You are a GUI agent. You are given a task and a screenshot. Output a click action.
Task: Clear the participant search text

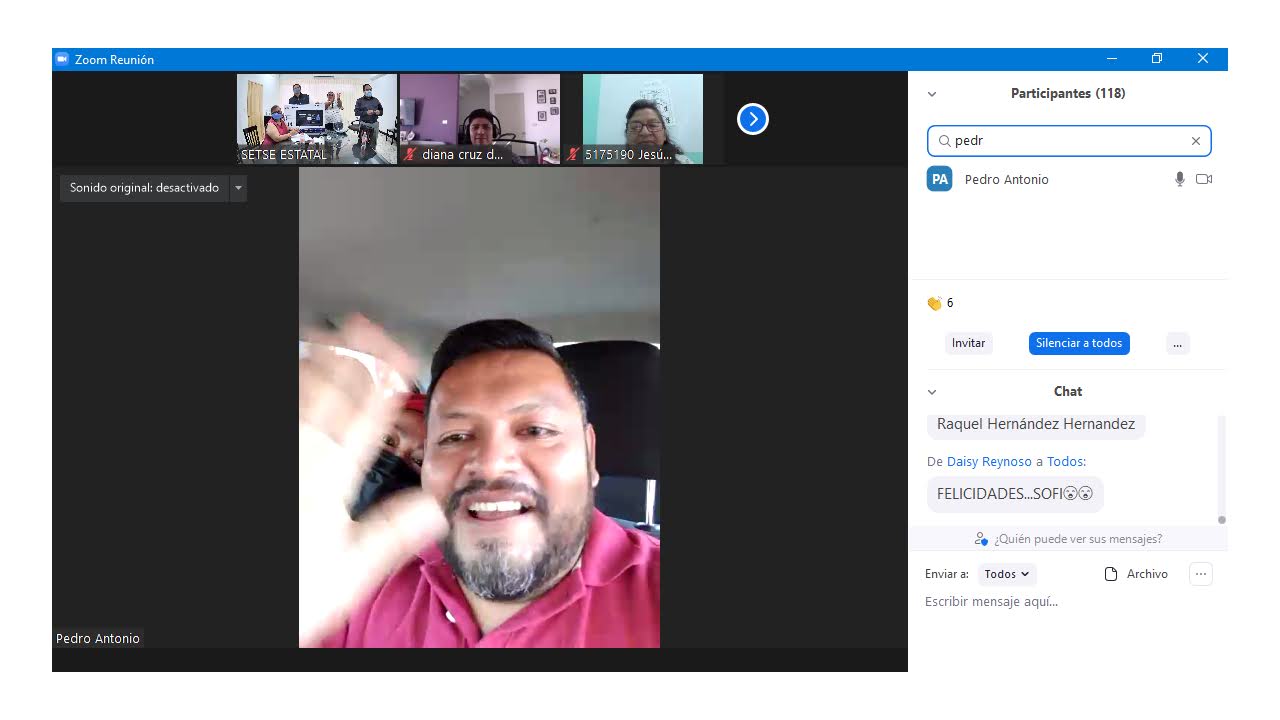pyautogui.click(x=1195, y=141)
